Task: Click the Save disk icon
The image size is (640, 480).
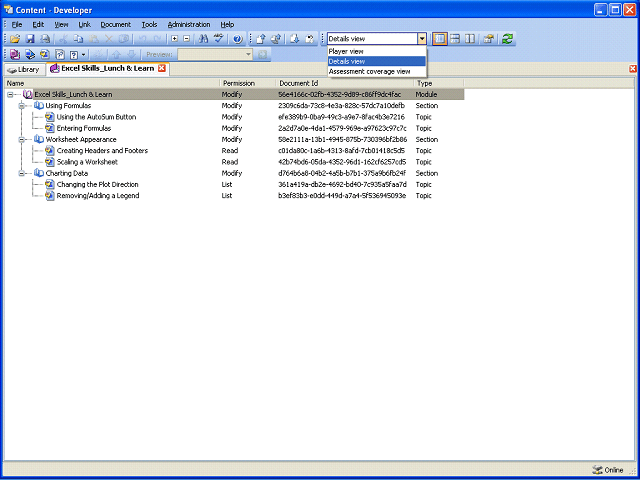Action: click(x=30, y=39)
